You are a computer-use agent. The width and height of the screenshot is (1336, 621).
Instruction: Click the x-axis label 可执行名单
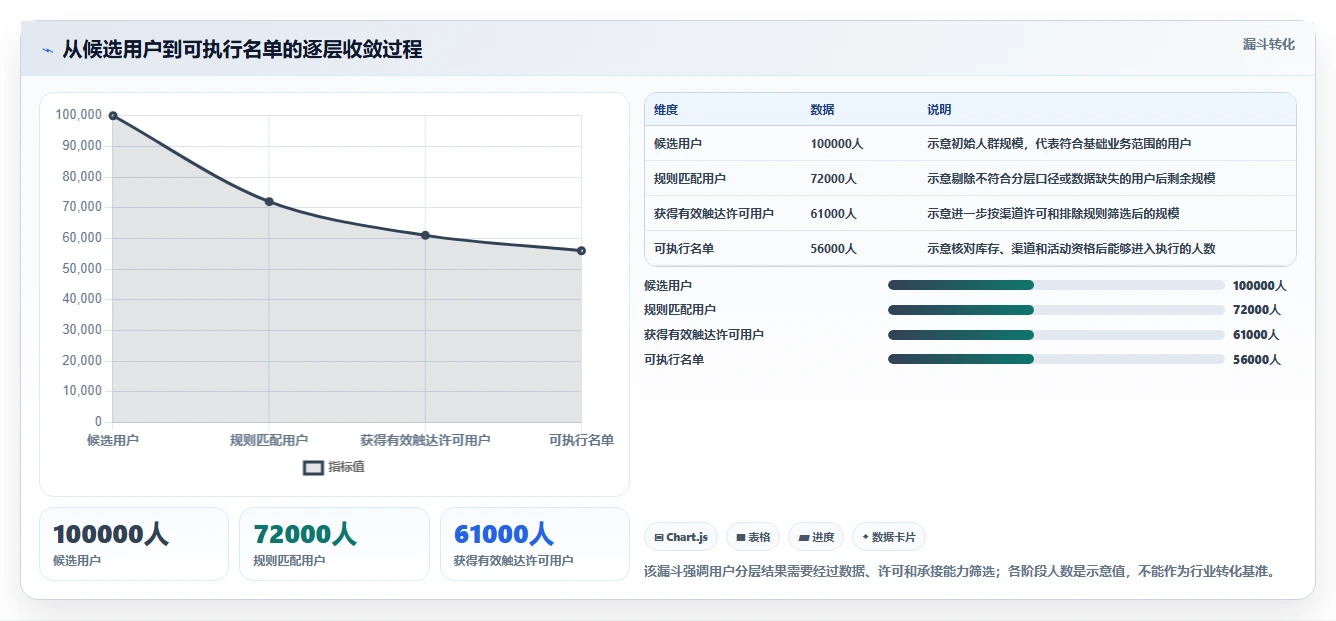click(581, 440)
